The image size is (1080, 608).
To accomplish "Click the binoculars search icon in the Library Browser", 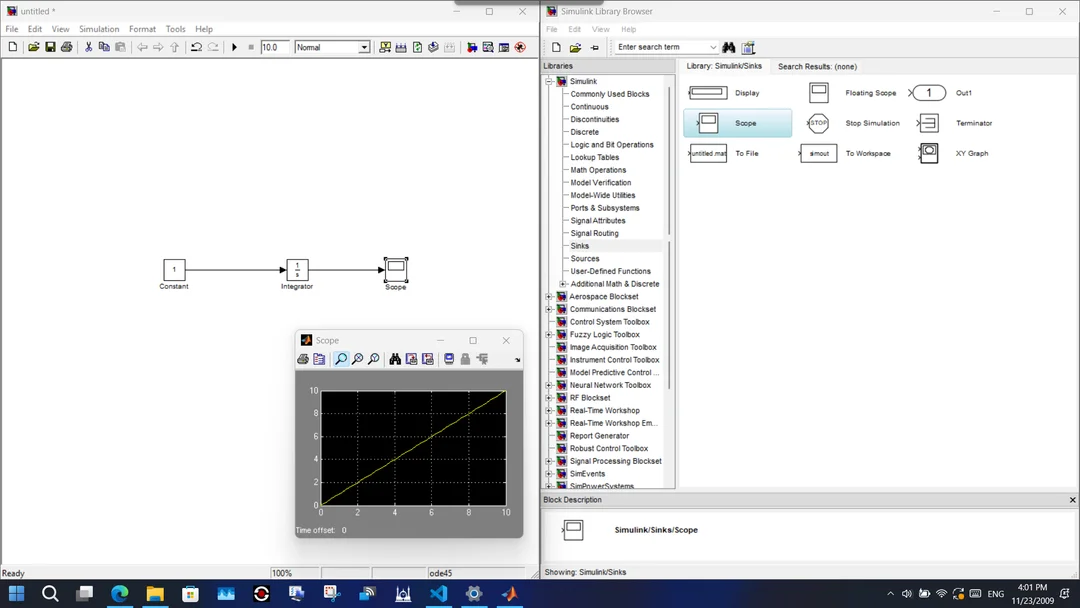I will (729, 47).
